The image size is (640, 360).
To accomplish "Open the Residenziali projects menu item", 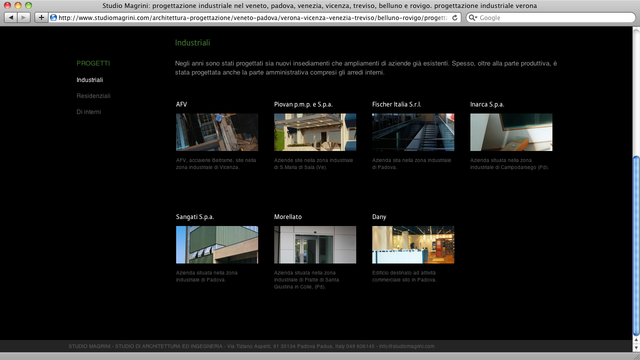I will click(93, 96).
